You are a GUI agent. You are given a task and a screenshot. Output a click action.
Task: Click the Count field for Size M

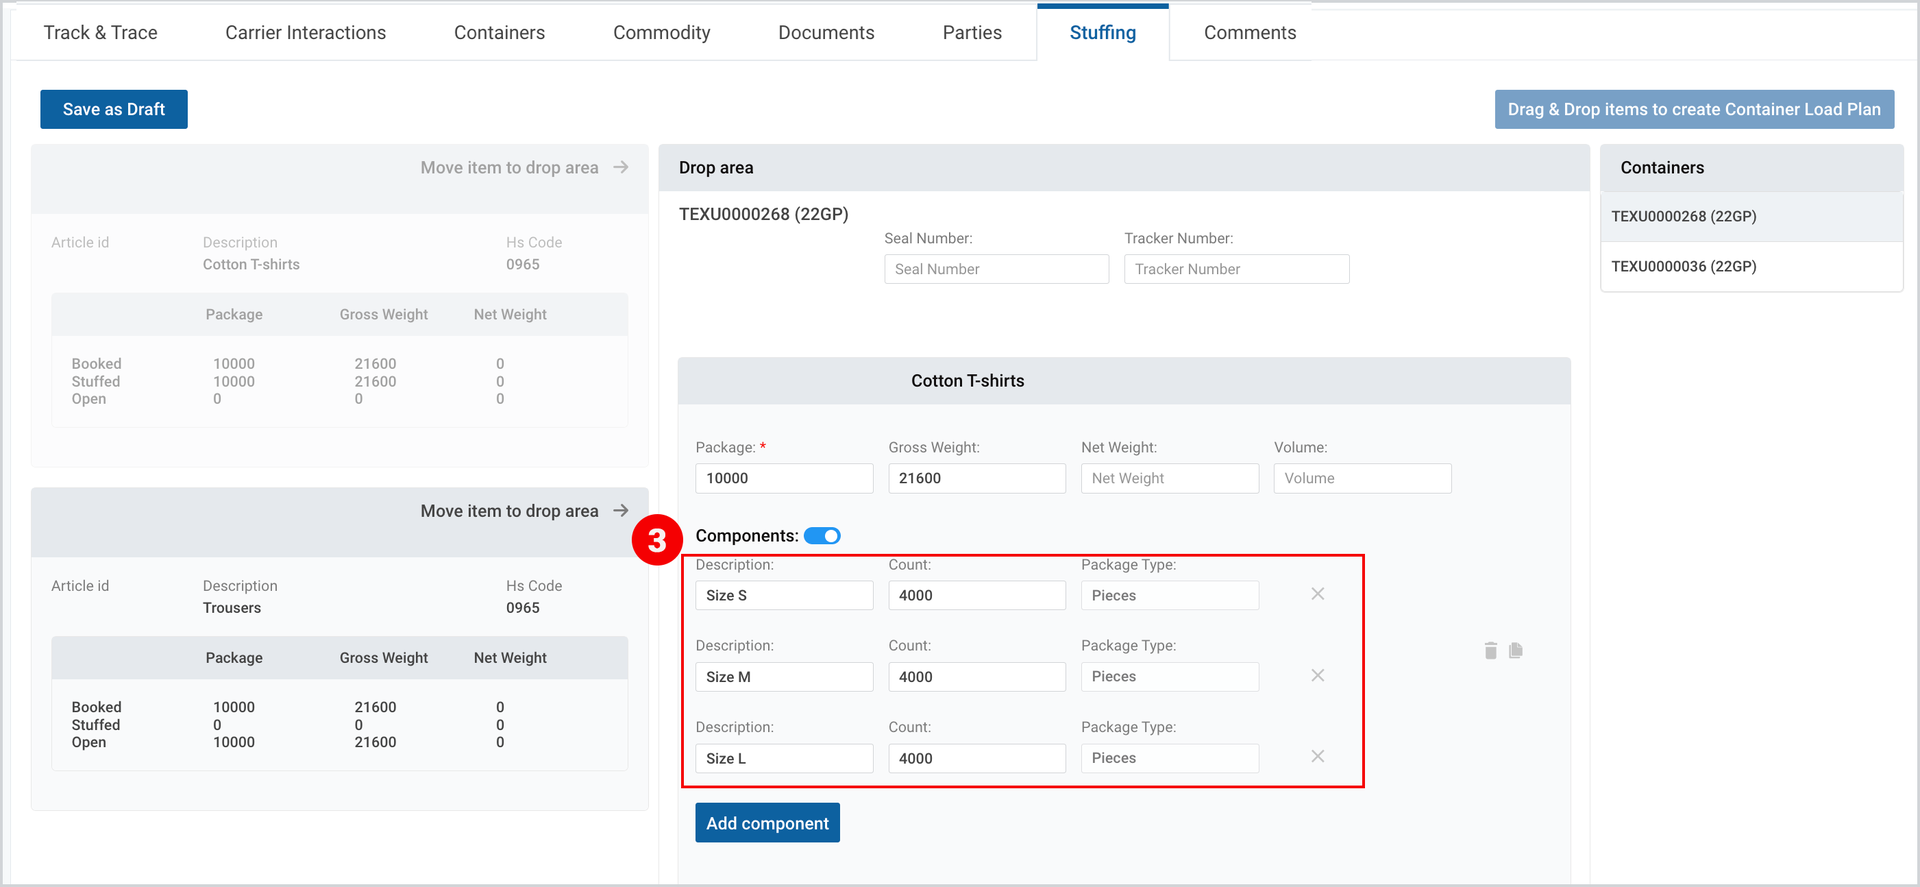[977, 677]
